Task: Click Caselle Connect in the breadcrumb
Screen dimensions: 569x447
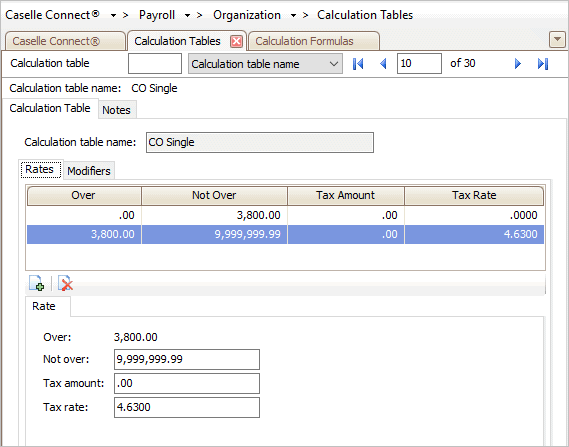Action: (x=52, y=15)
